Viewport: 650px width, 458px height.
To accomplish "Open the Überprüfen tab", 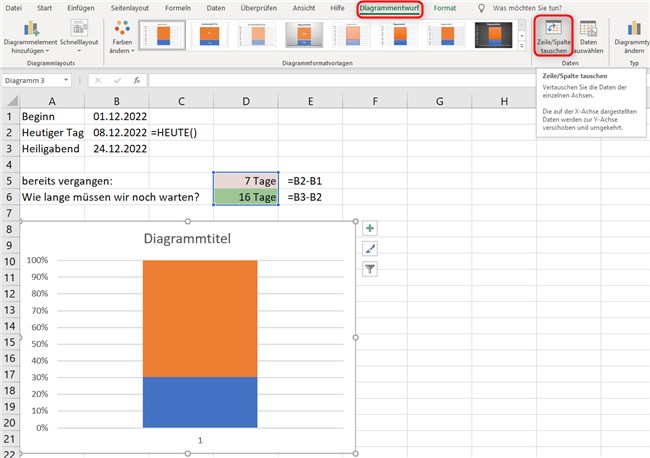I will pyautogui.click(x=259, y=8).
